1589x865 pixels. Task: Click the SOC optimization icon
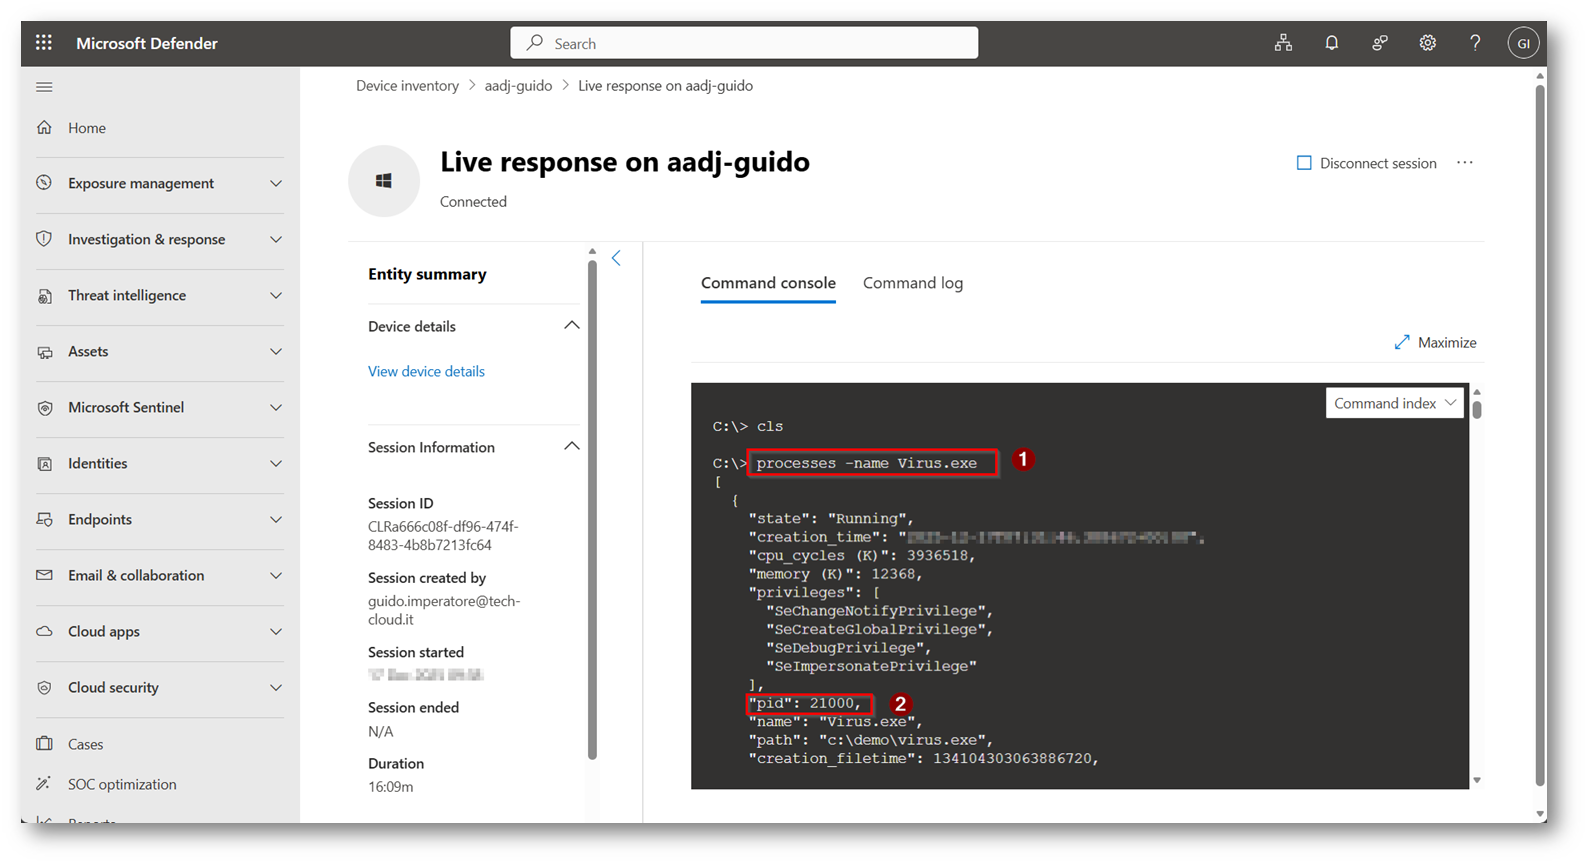(44, 784)
